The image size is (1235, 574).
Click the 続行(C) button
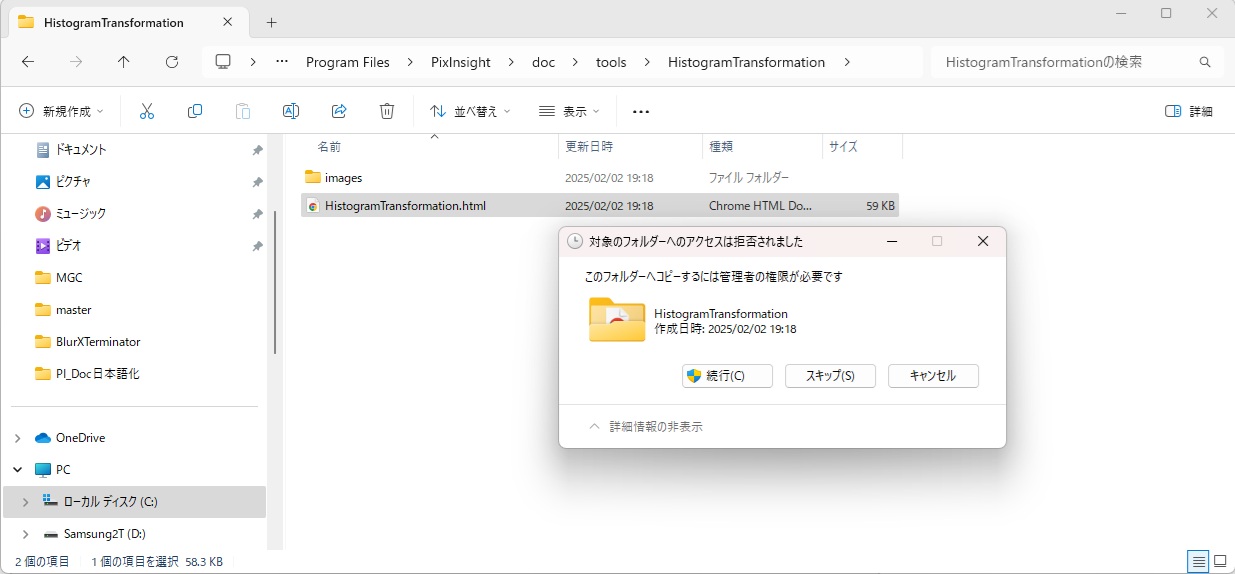[x=727, y=376]
